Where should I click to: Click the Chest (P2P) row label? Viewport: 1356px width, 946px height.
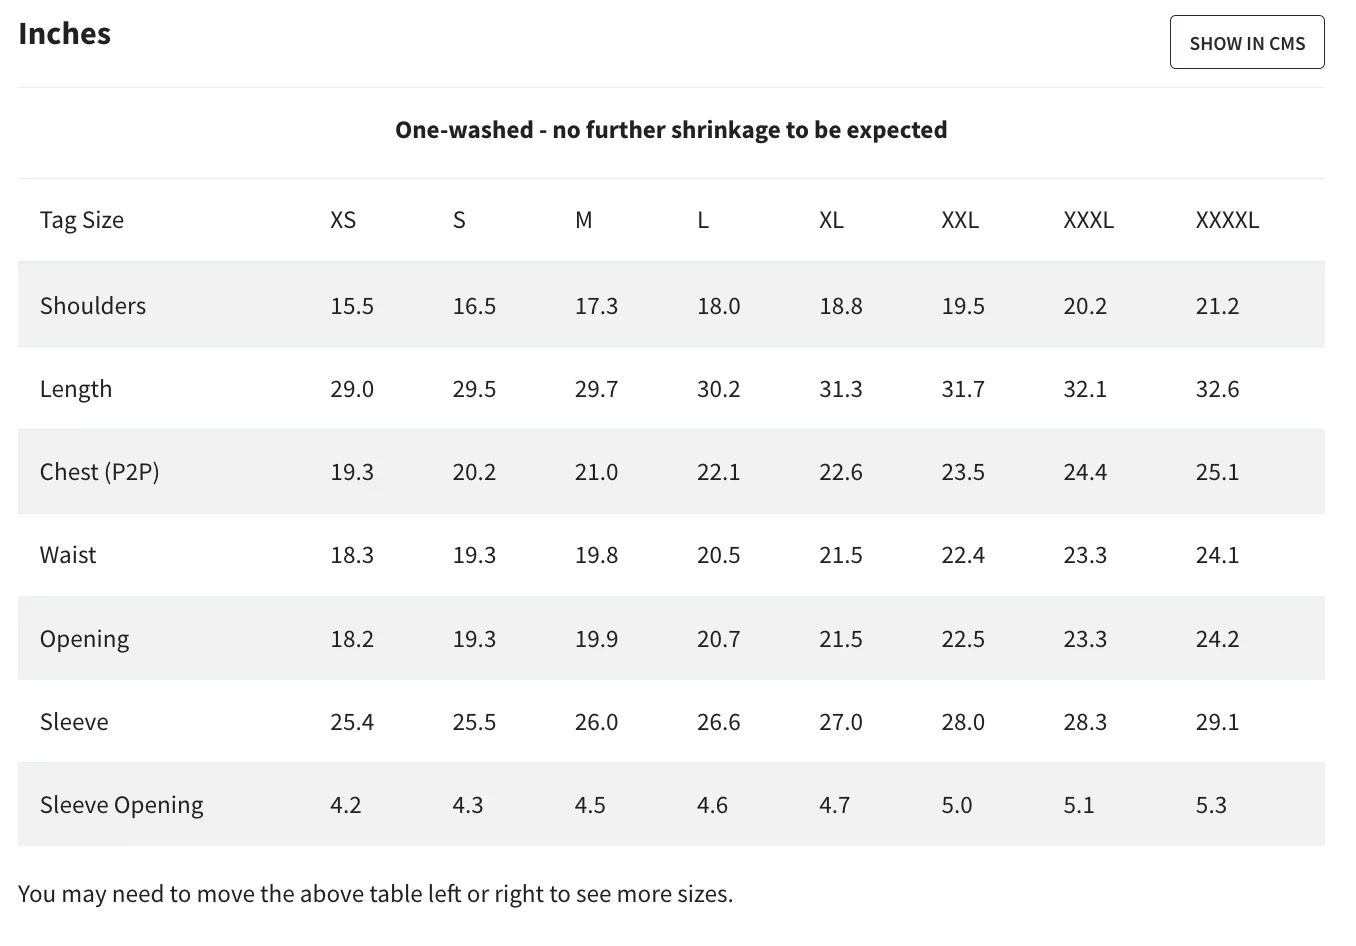(99, 472)
